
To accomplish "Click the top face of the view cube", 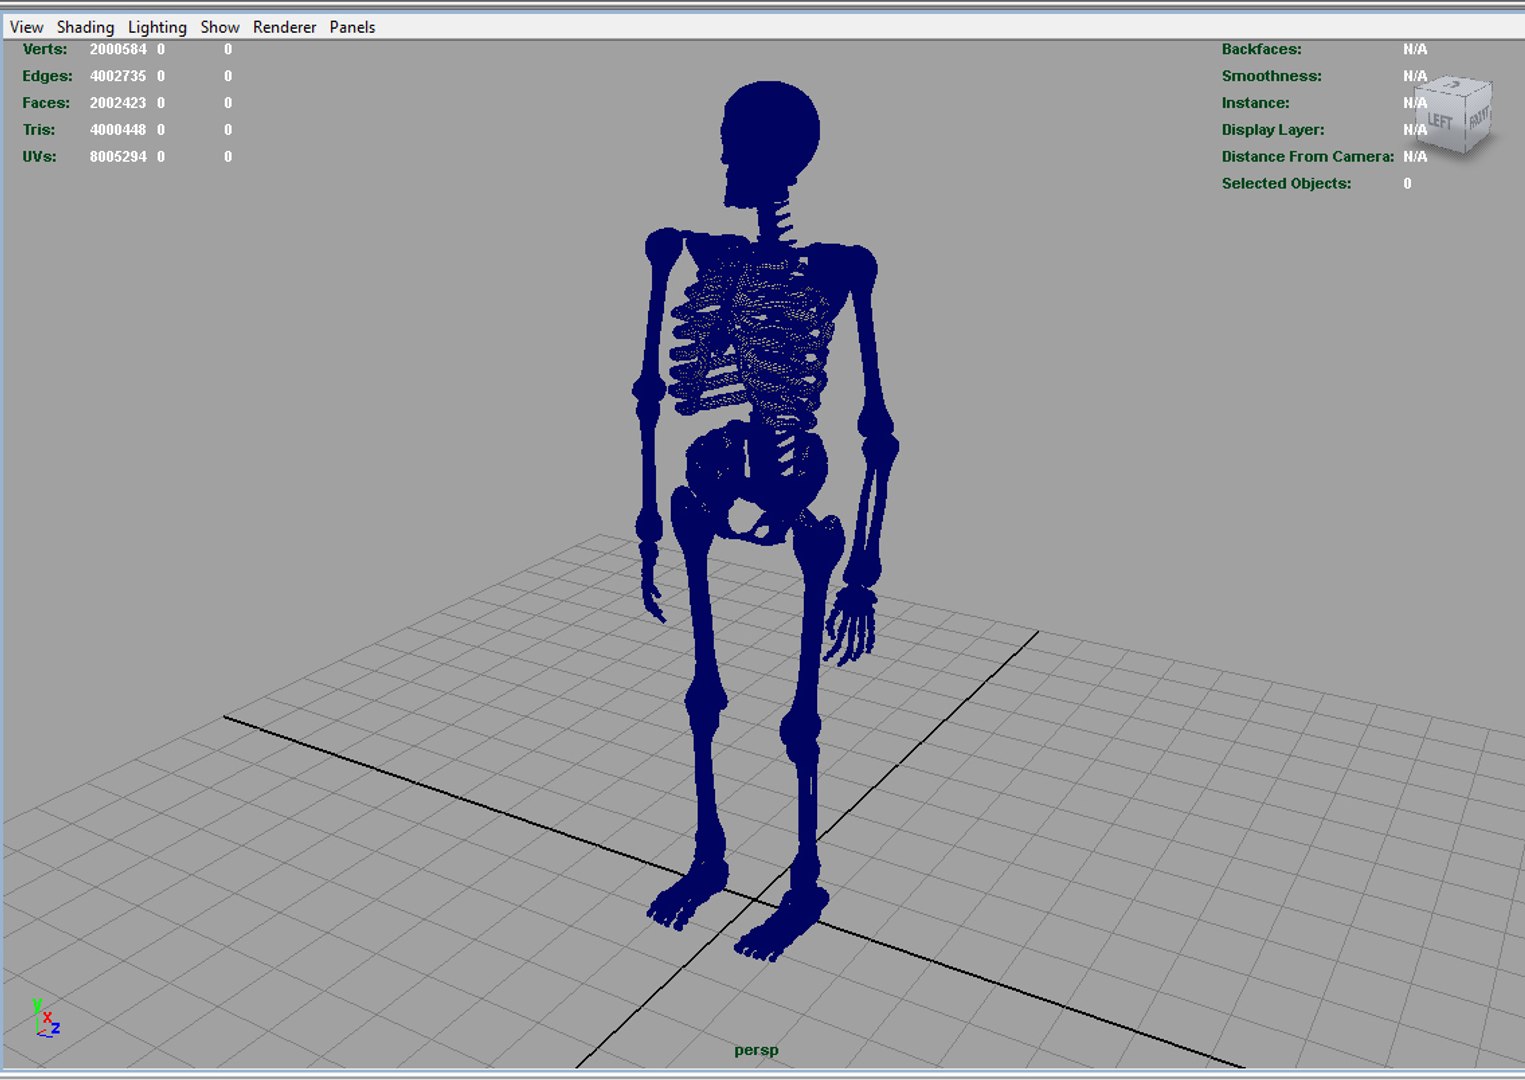I will (x=1453, y=86).
